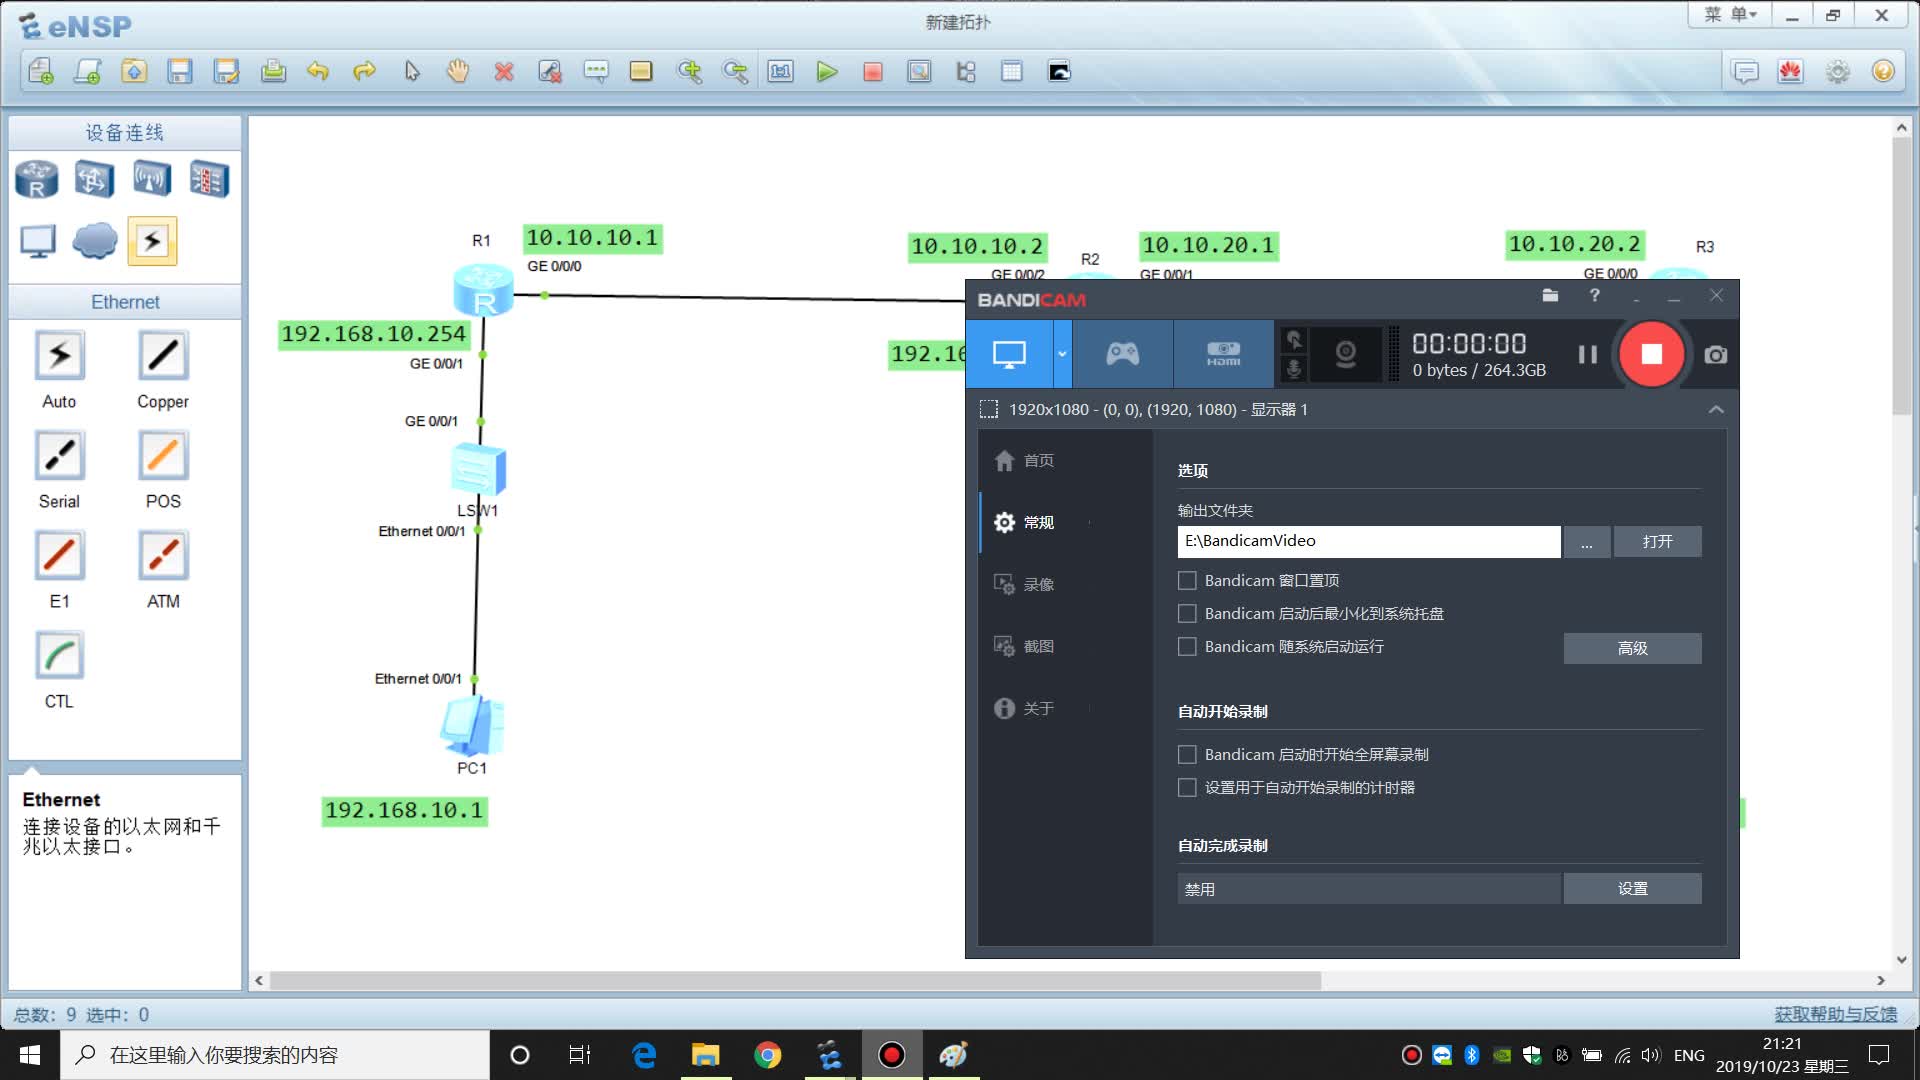Enable the Bandicam 窗口置顶 checkbox
This screenshot has height=1080, width=1920.
tap(1187, 580)
